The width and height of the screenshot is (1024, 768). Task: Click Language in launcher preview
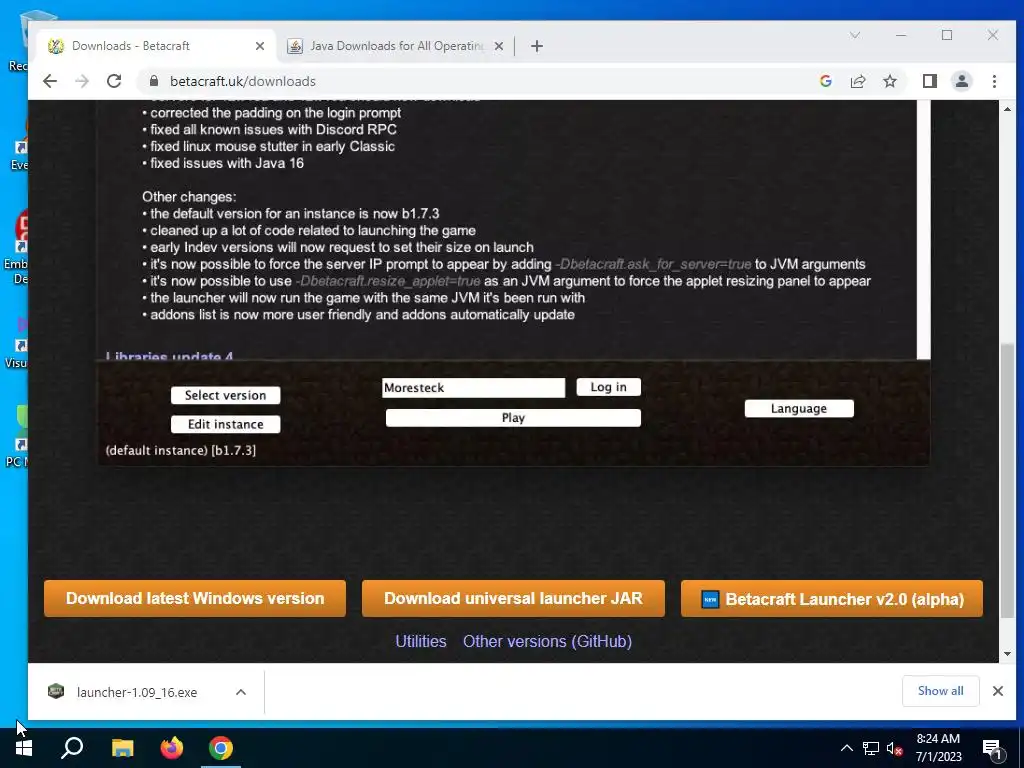point(799,408)
